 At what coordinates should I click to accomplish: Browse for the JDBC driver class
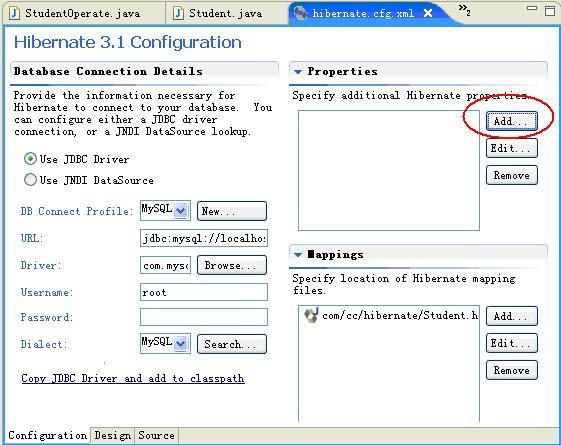[232, 265]
